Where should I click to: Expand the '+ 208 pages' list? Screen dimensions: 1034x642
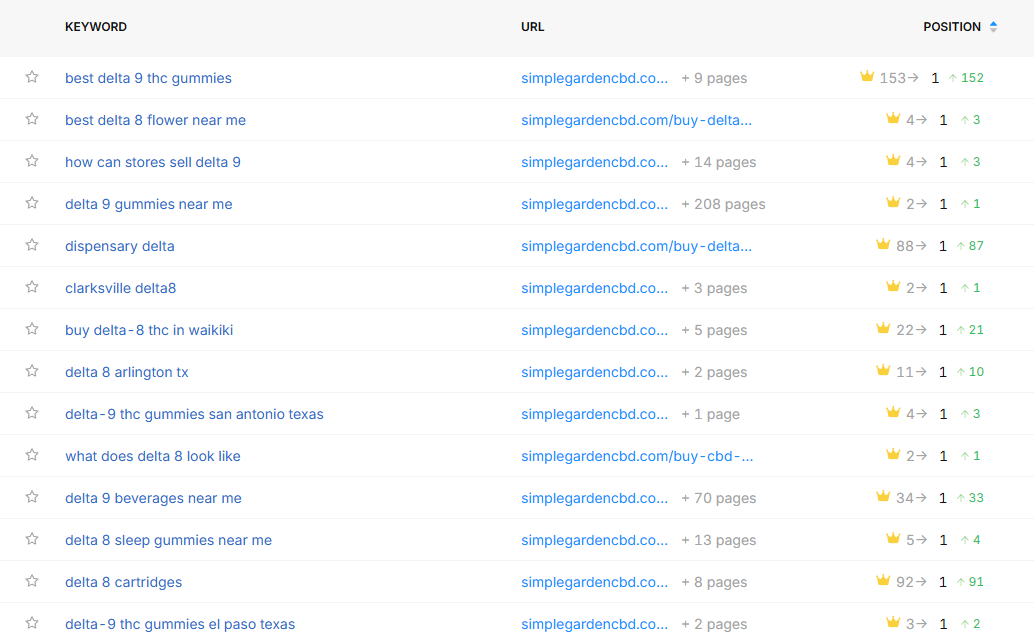point(723,204)
